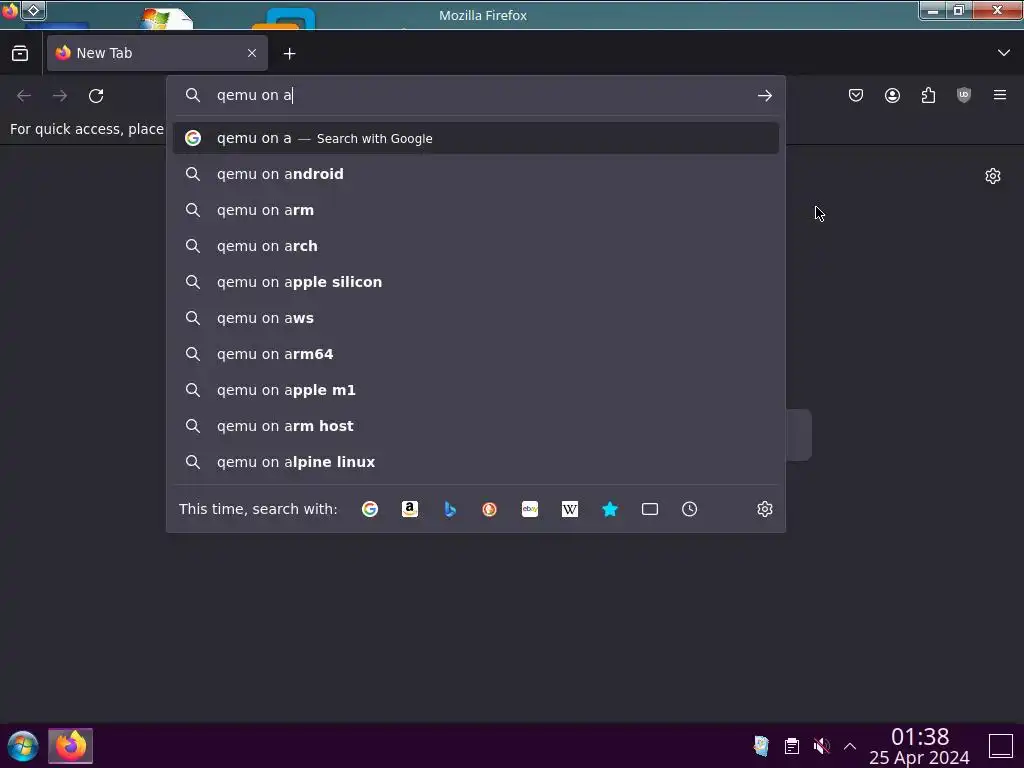Pick suggestion 'qemu on android'
The width and height of the screenshot is (1024, 768).
point(475,174)
